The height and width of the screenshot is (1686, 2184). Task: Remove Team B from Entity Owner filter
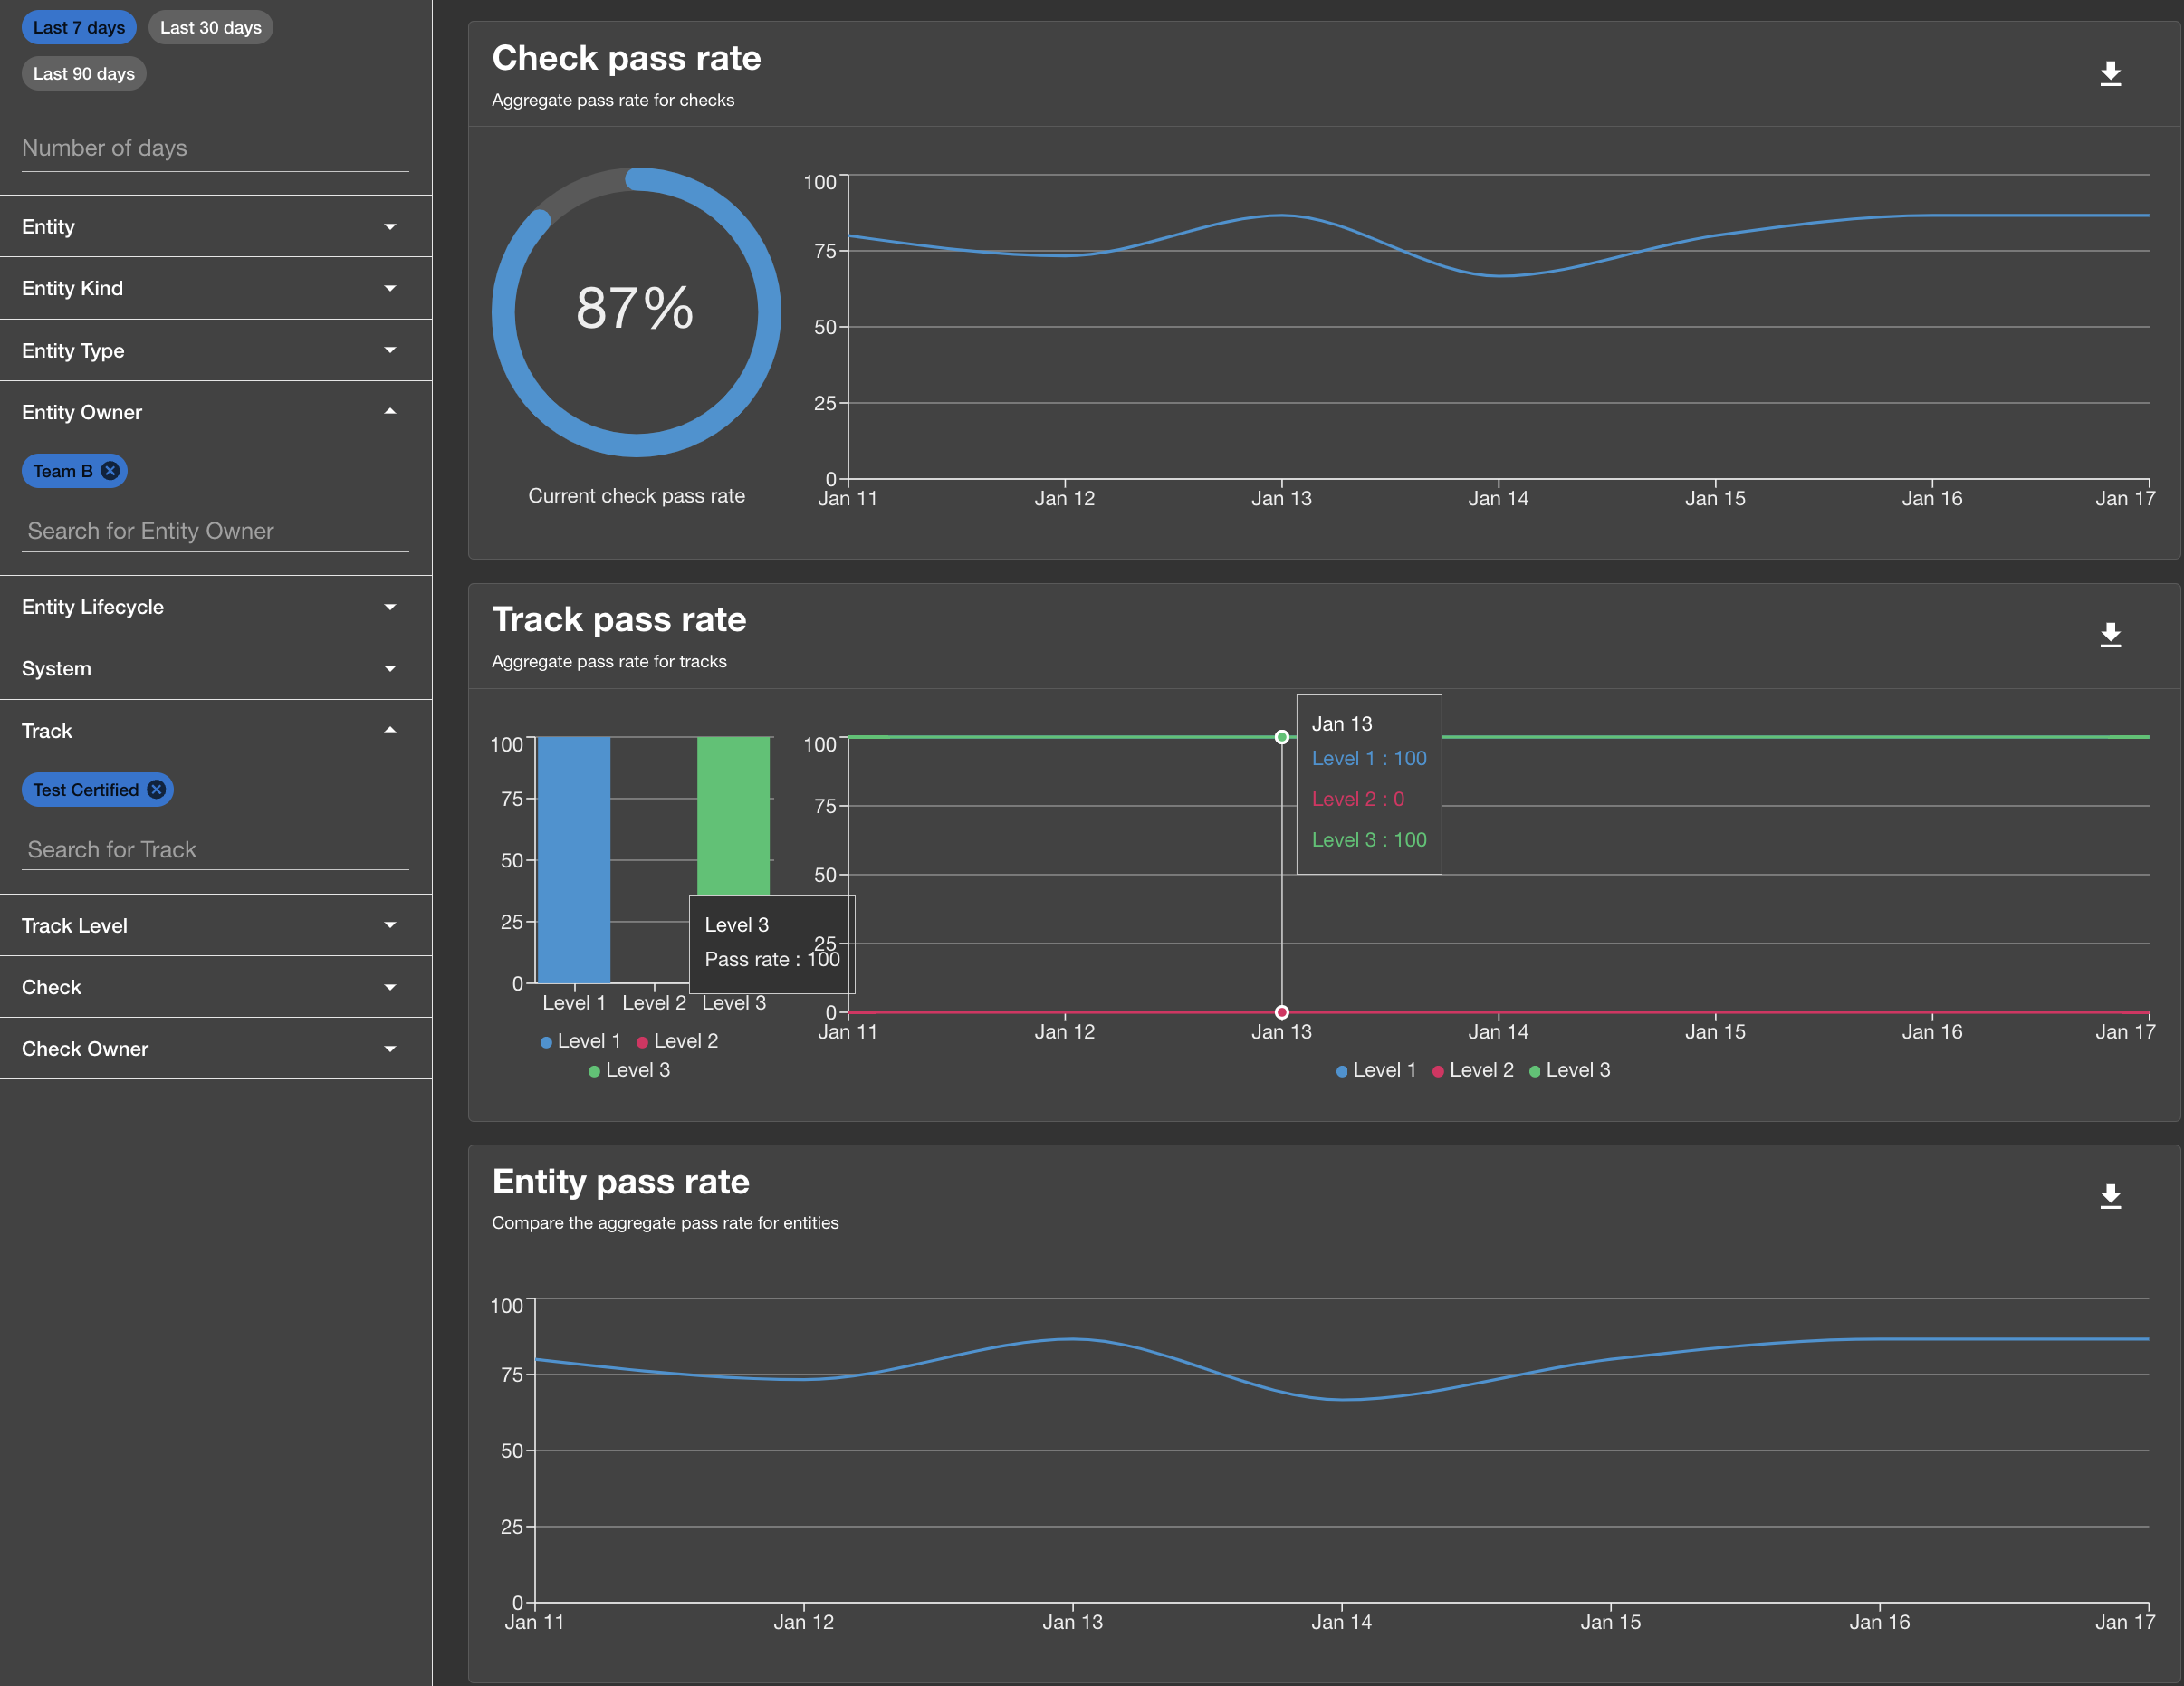click(x=110, y=471)
